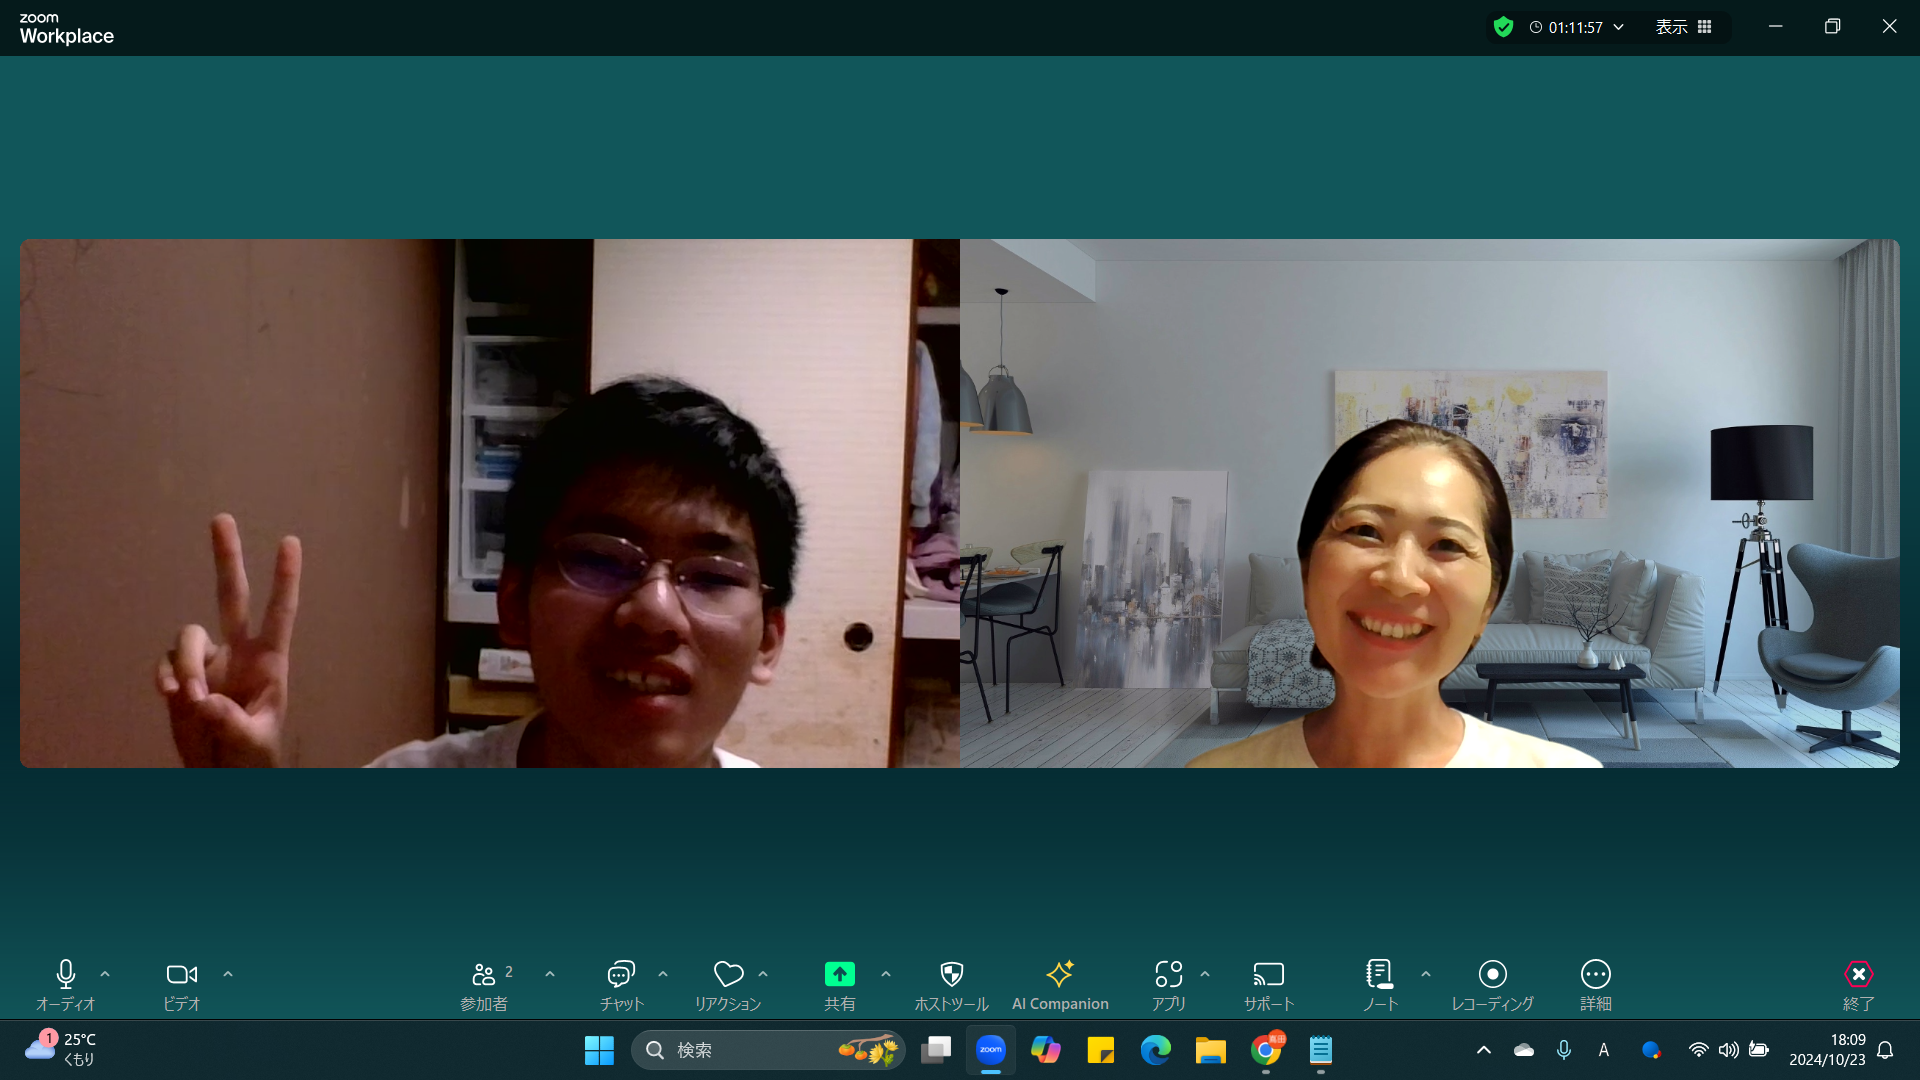This screenshot has height=1080, width=1920.
Task: Open Task View on the taskbar
Action: (936, 1050)
